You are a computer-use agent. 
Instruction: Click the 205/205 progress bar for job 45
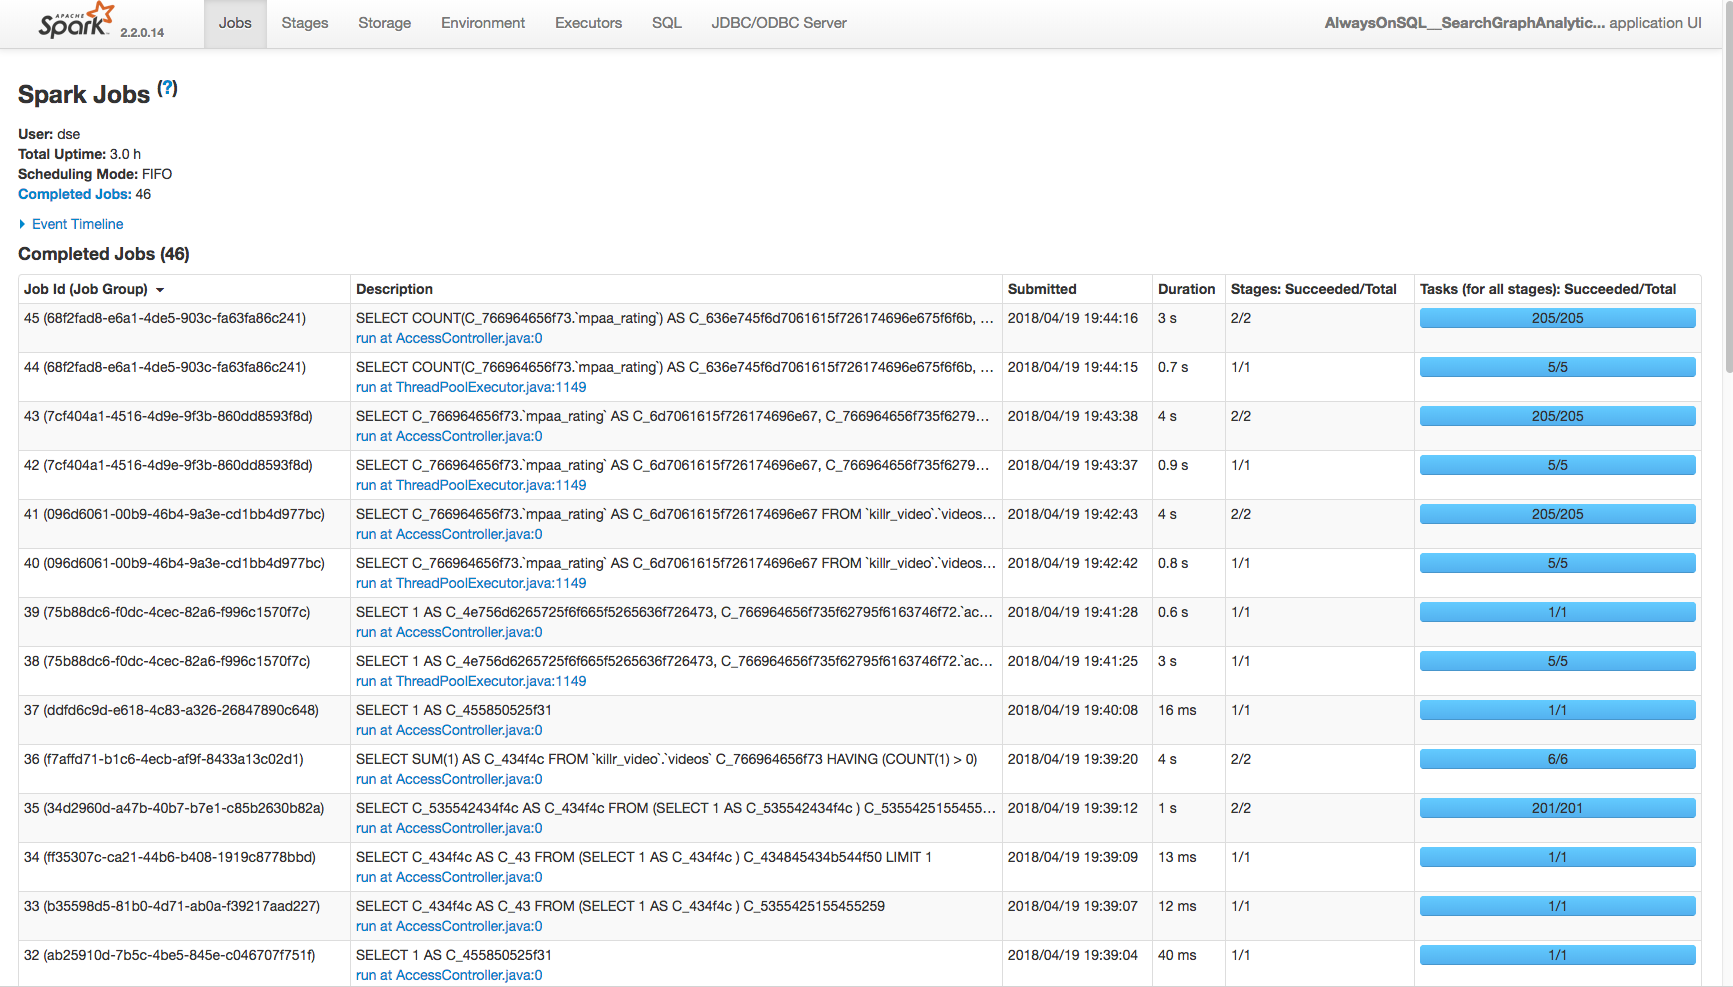1557,318
